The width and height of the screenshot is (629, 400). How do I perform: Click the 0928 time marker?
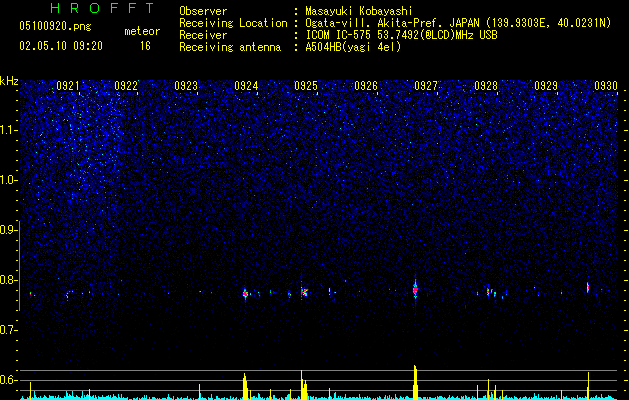[486, 86]
